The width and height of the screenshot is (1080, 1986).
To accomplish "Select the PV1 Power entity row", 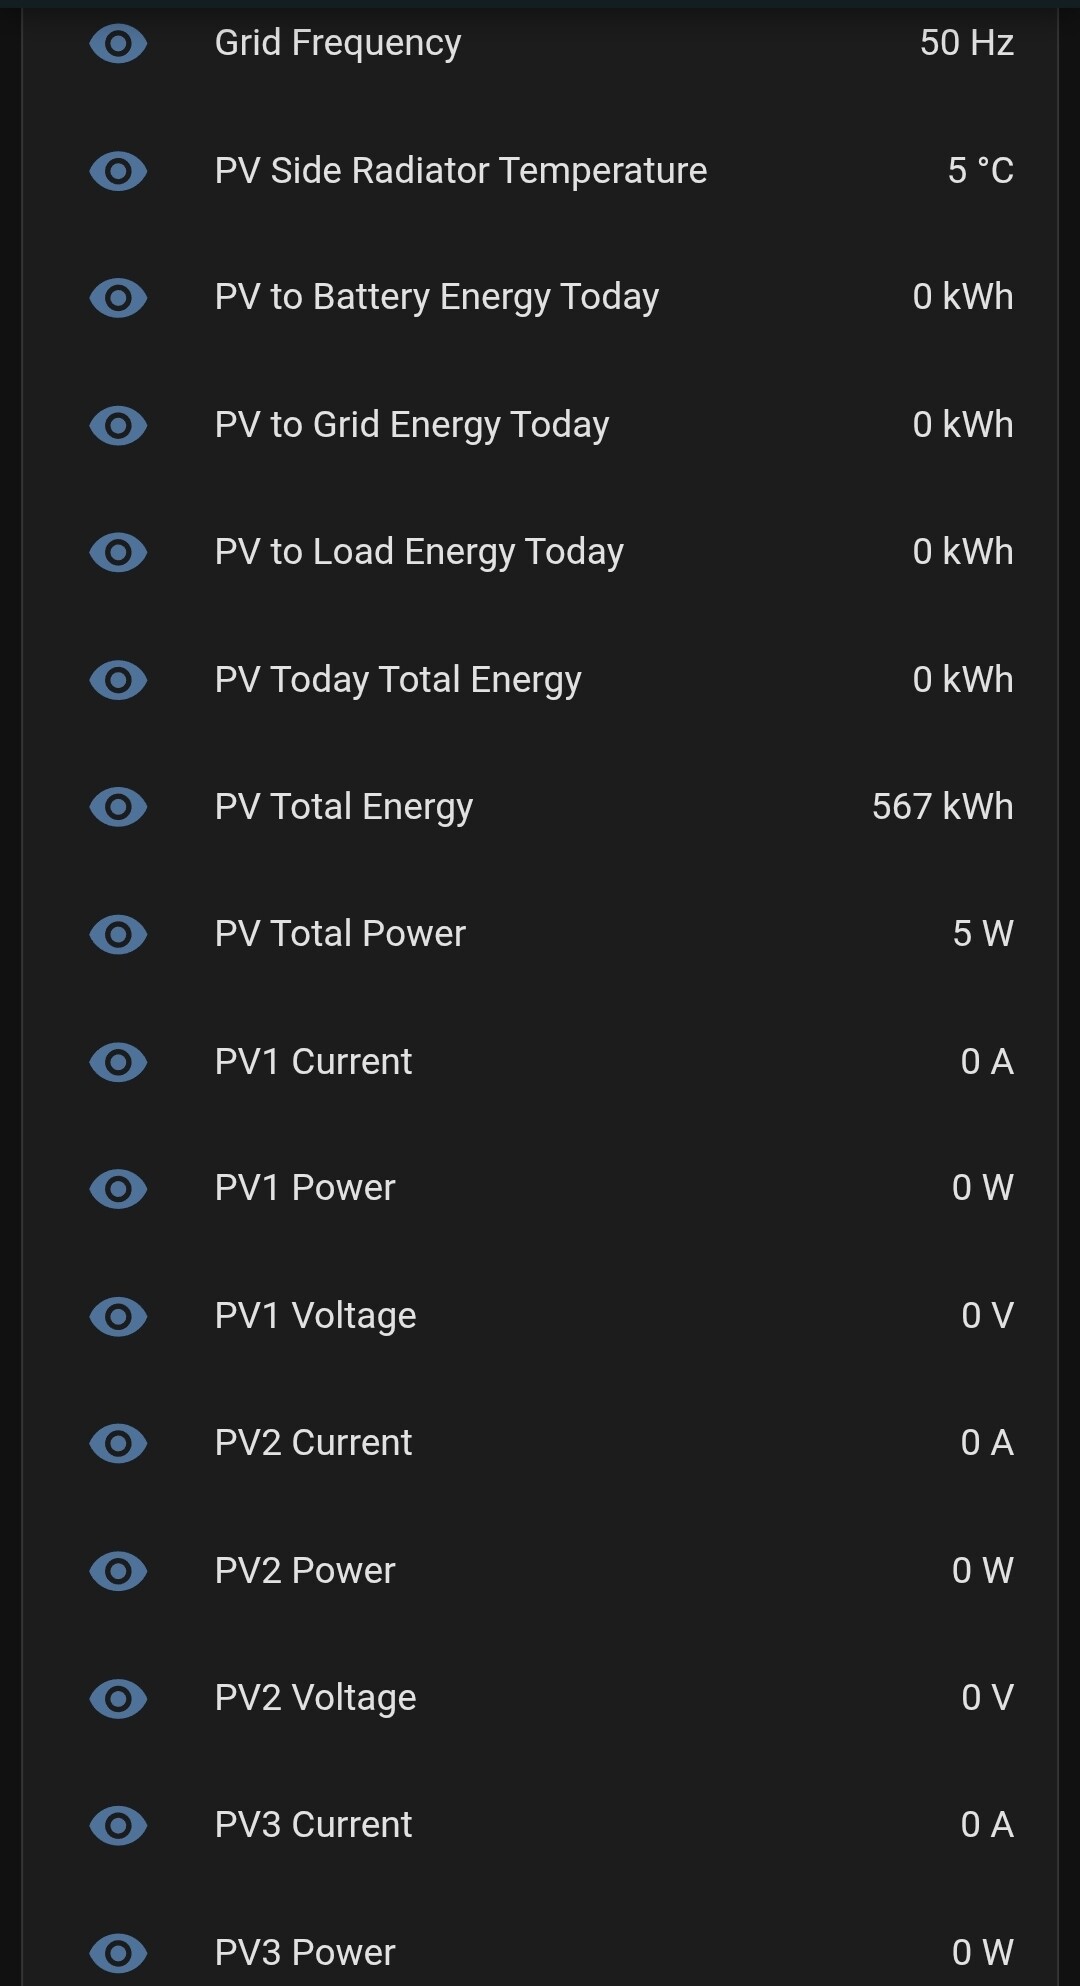I will pyautogui.click(x=305, y=1188).
